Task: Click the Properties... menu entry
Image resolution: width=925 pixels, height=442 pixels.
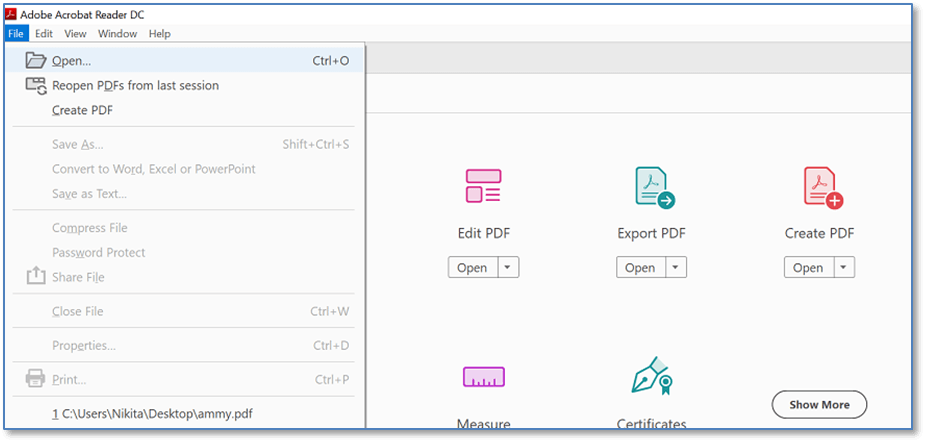Action: [184, 345]
